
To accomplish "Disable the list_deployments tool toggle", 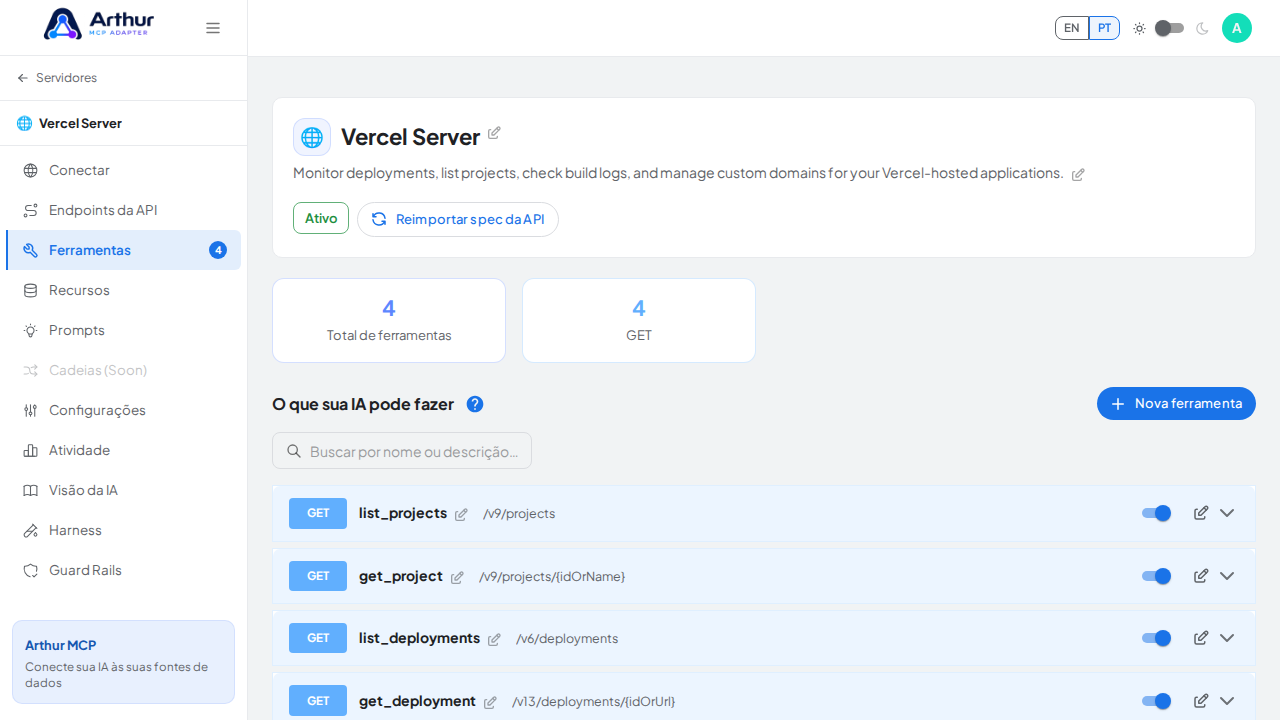I will (1157, 638).
